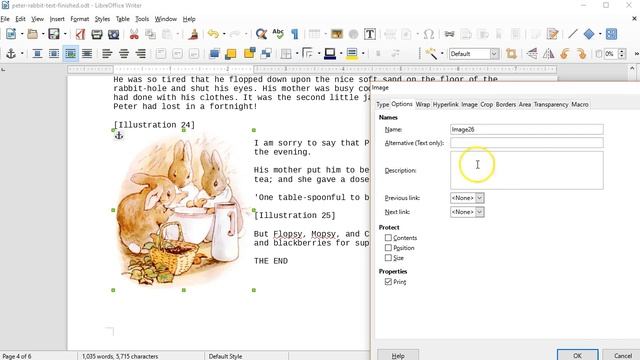Open image Filter wand tool
Image resolution: width=640 pixels, height=360 pixels.
pos(431,53)
